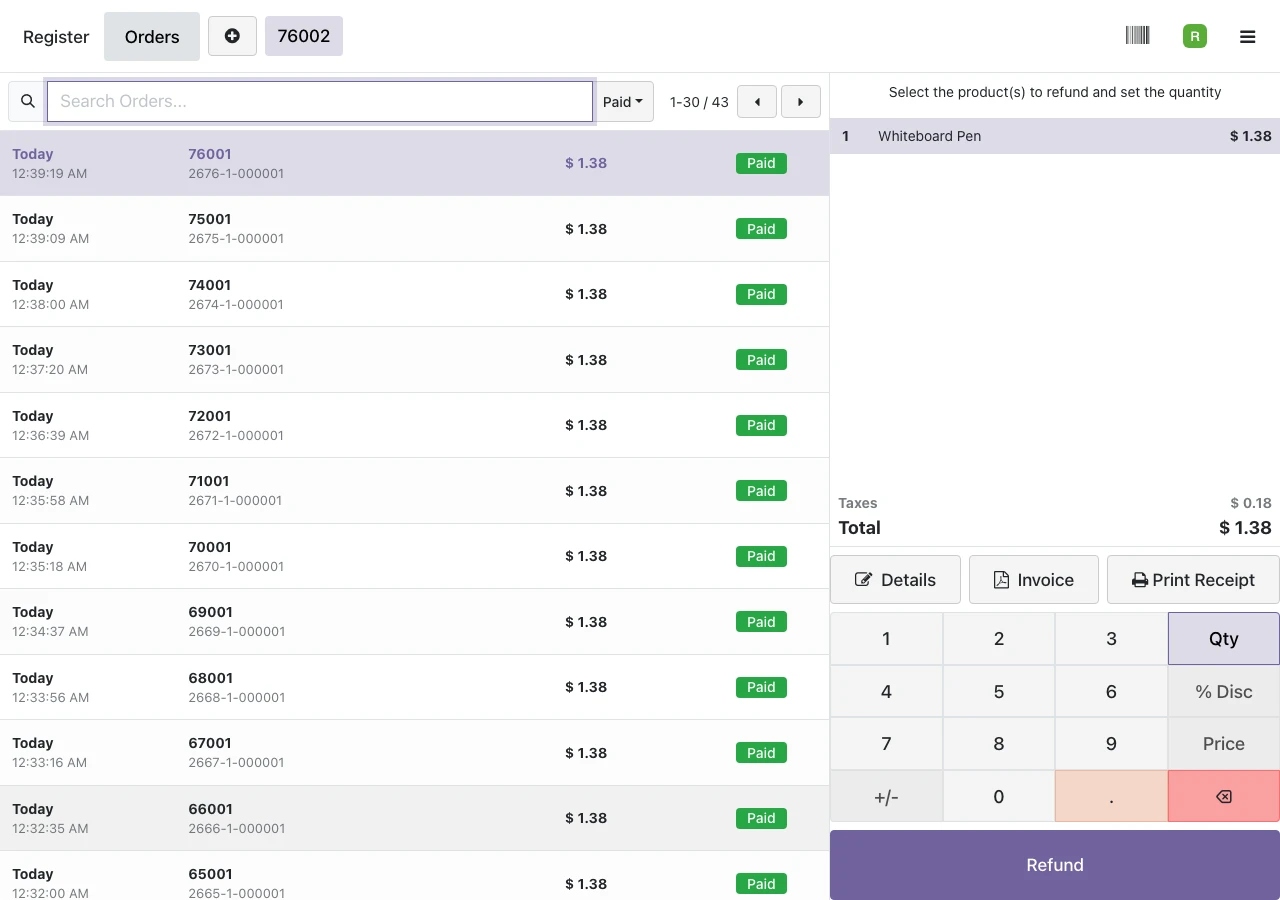Viewport: 1280px width, 900px height.
Task: Tap the backspace key on numpad
Action: pos(1224,796)
